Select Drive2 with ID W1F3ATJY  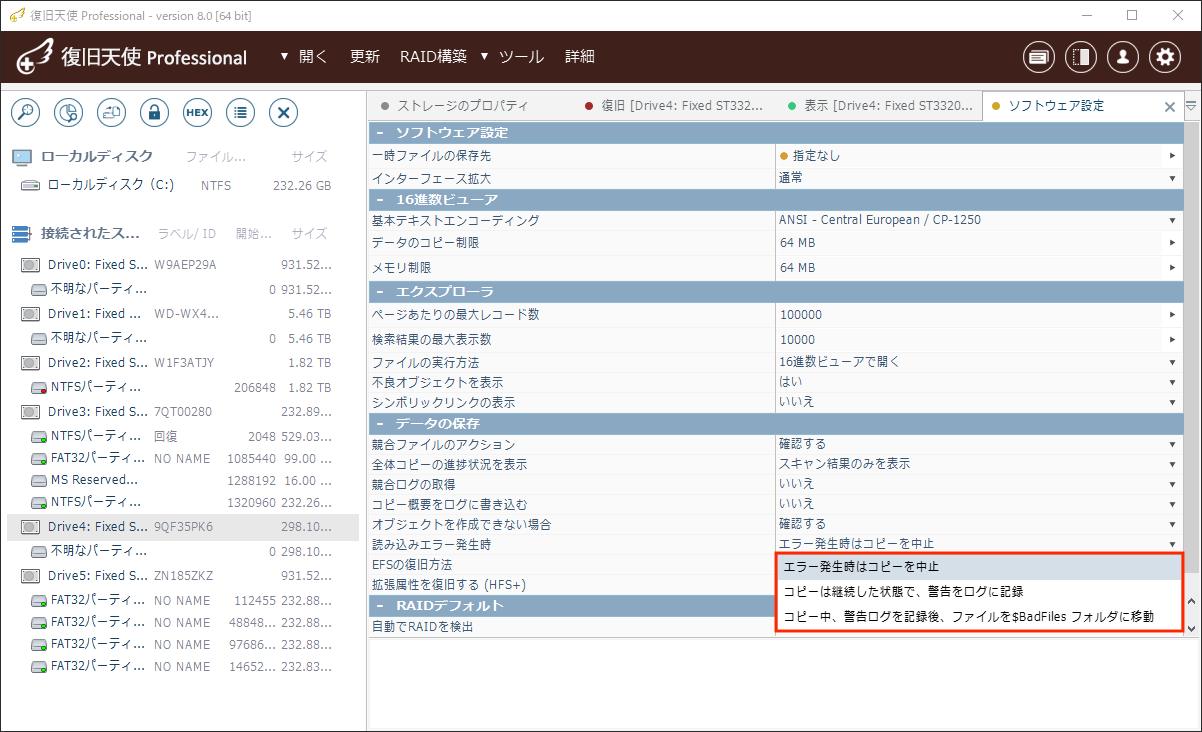tap(183, 363)
